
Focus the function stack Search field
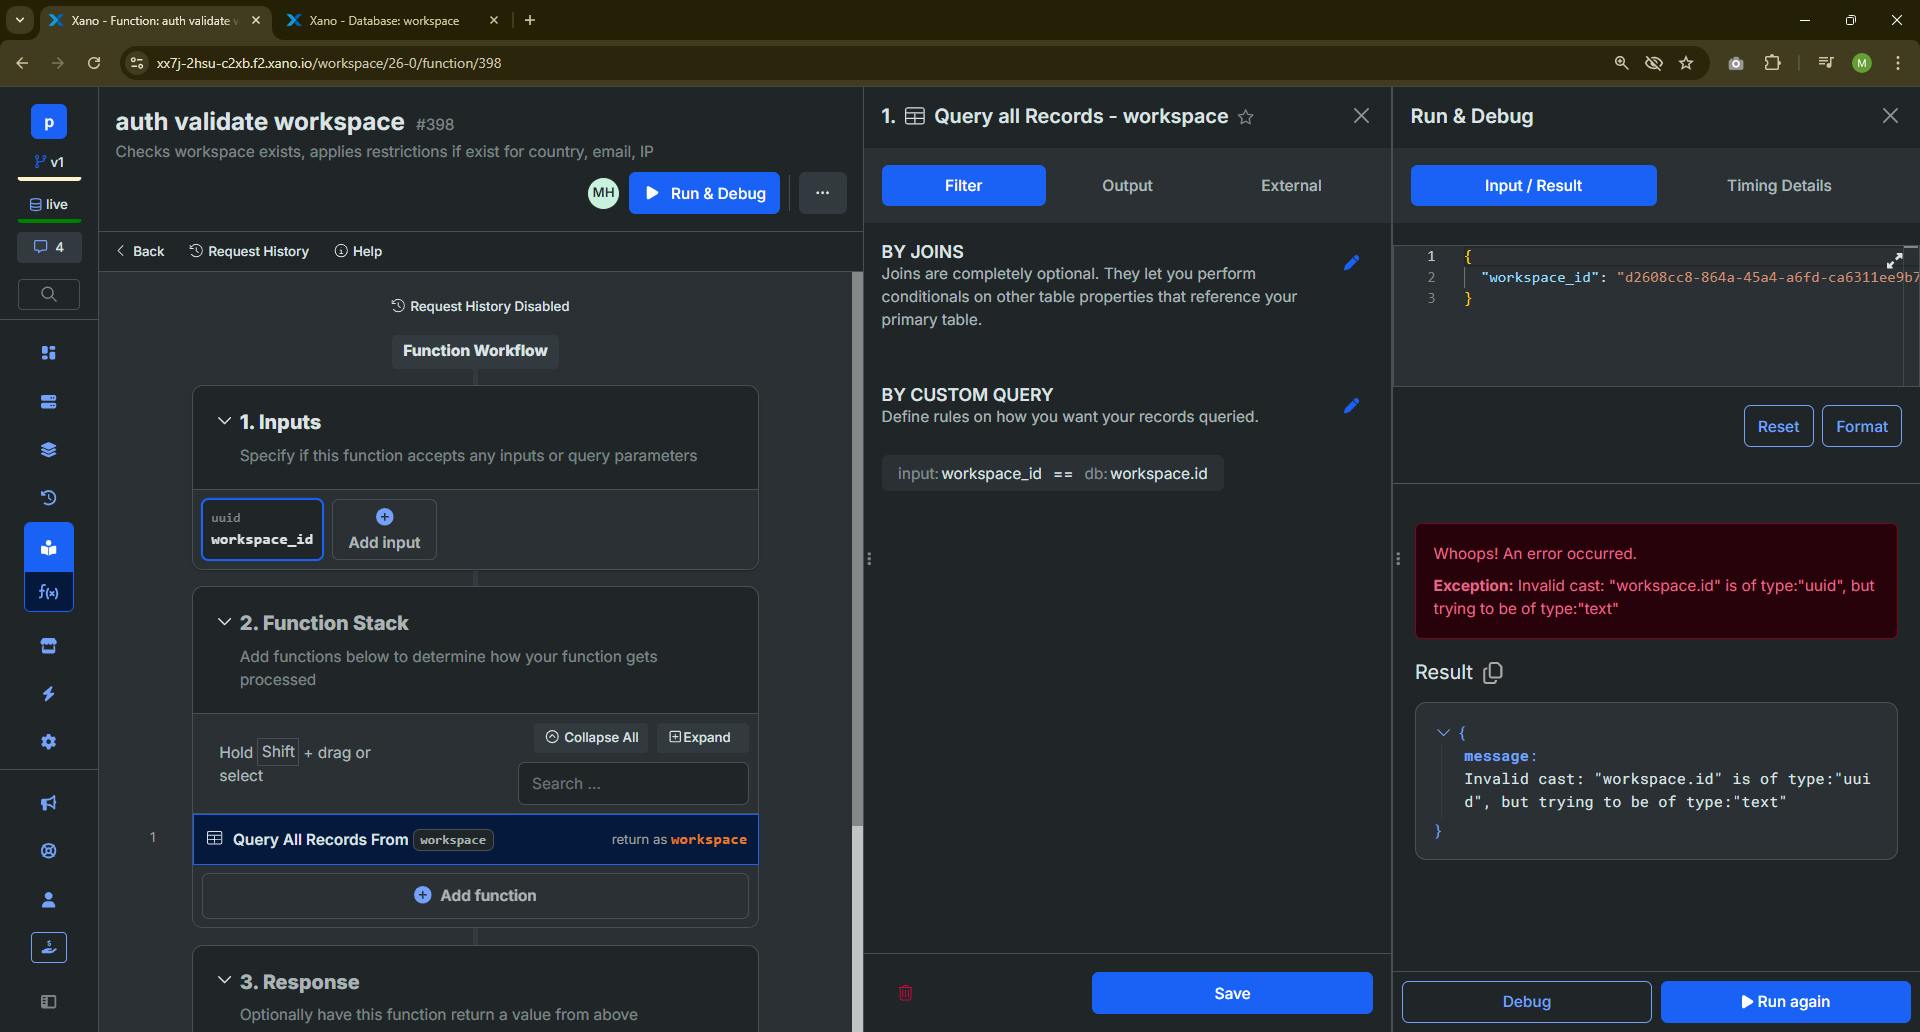click(x=633, y=784)
